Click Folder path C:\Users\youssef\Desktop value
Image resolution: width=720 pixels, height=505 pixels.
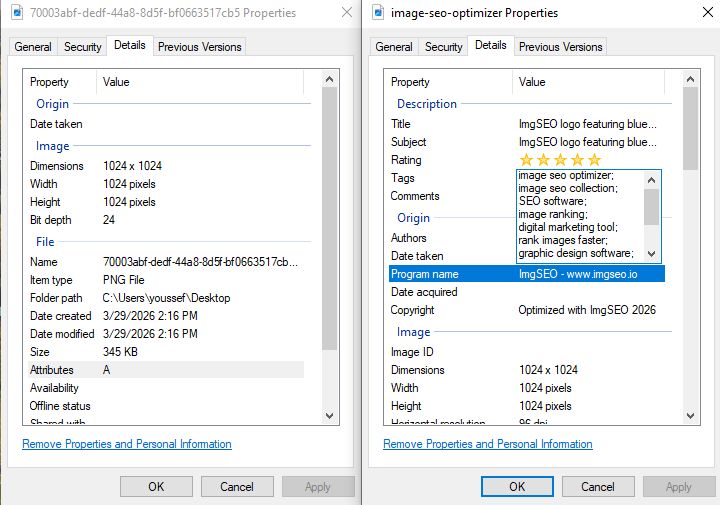(166, 298)
